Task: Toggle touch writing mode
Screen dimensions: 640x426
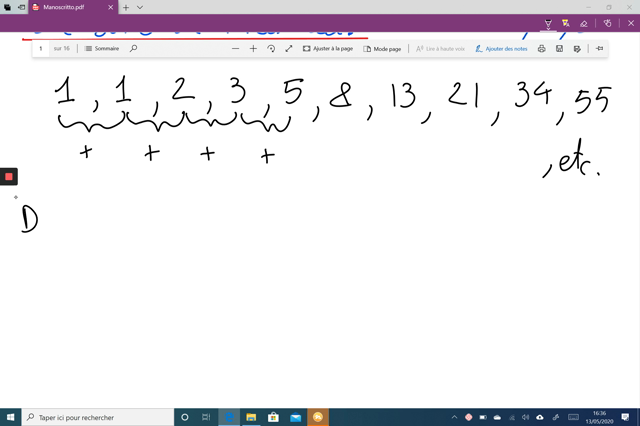Action: tap(607, 23)
